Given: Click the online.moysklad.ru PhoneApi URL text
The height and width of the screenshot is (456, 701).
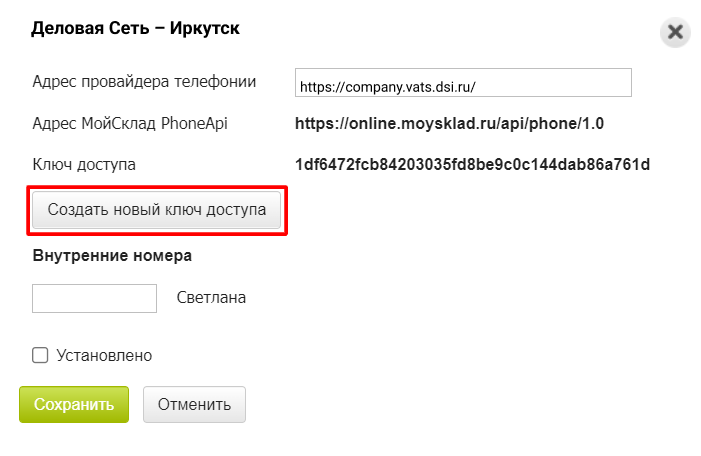Looking at the screenshot, I should click(449, 123).
